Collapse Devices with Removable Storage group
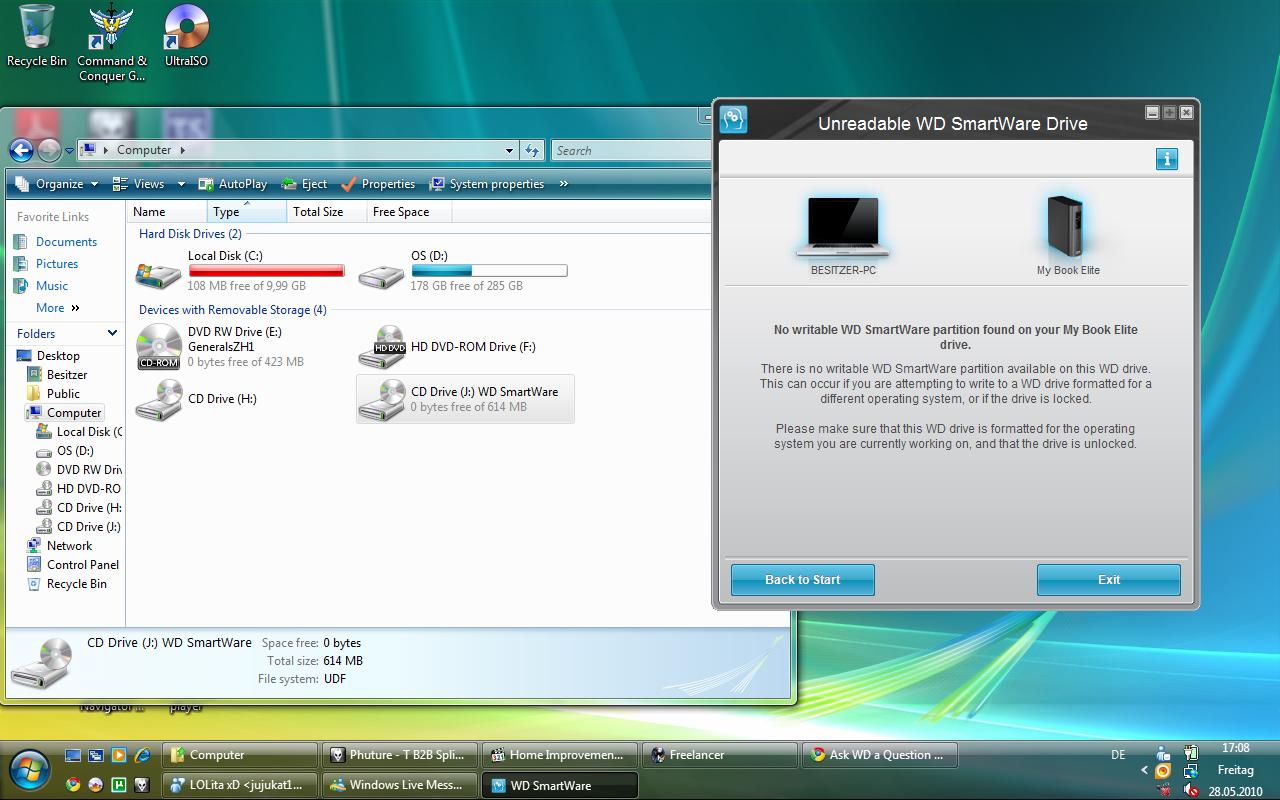The height and width of the screenshot is (800, 1280). point(232,310)
